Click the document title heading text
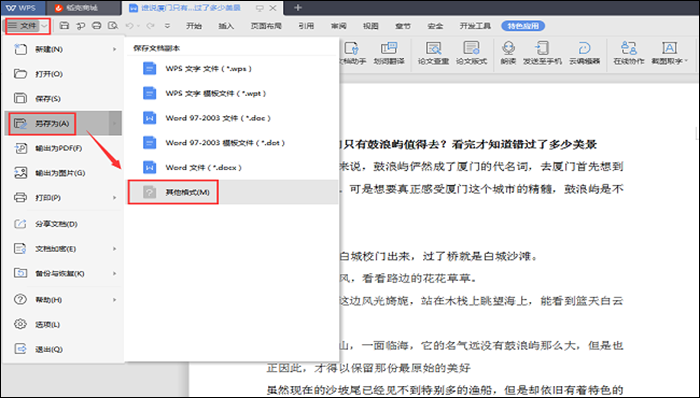The image size is (700, 398). (x=468, y=144)
